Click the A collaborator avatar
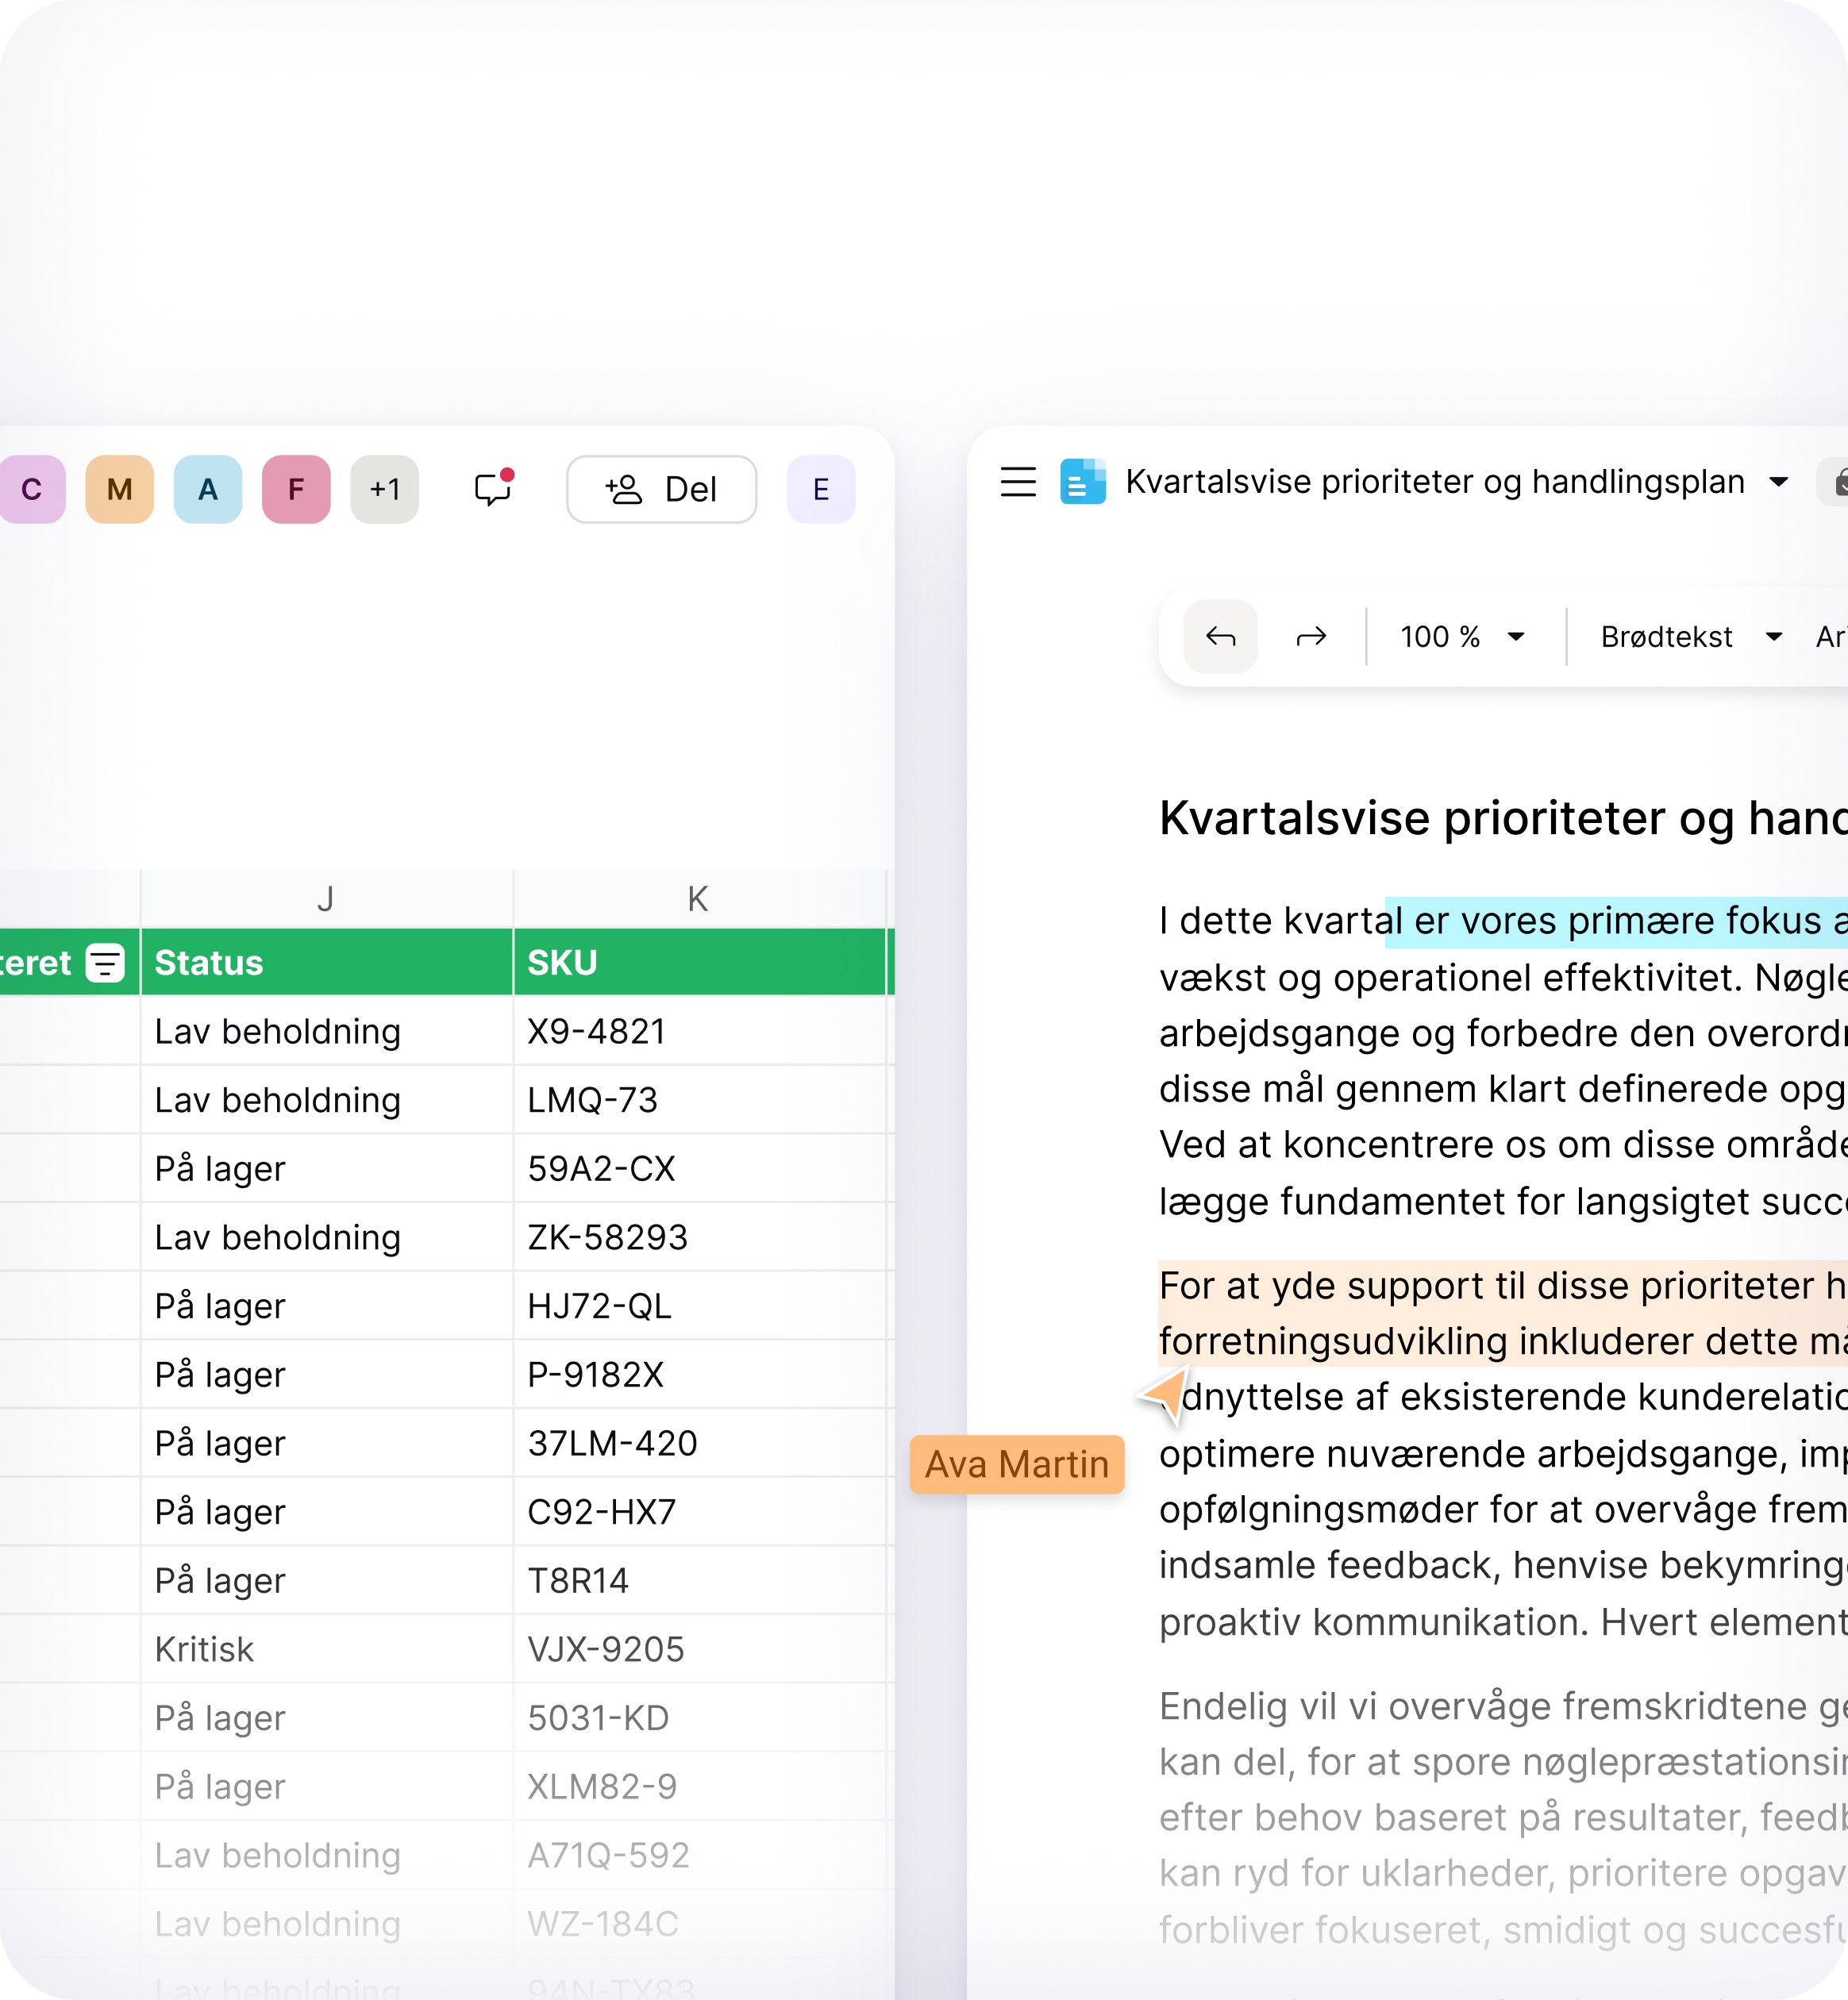Screen dimensions: 1848x2000 (208, 489)
